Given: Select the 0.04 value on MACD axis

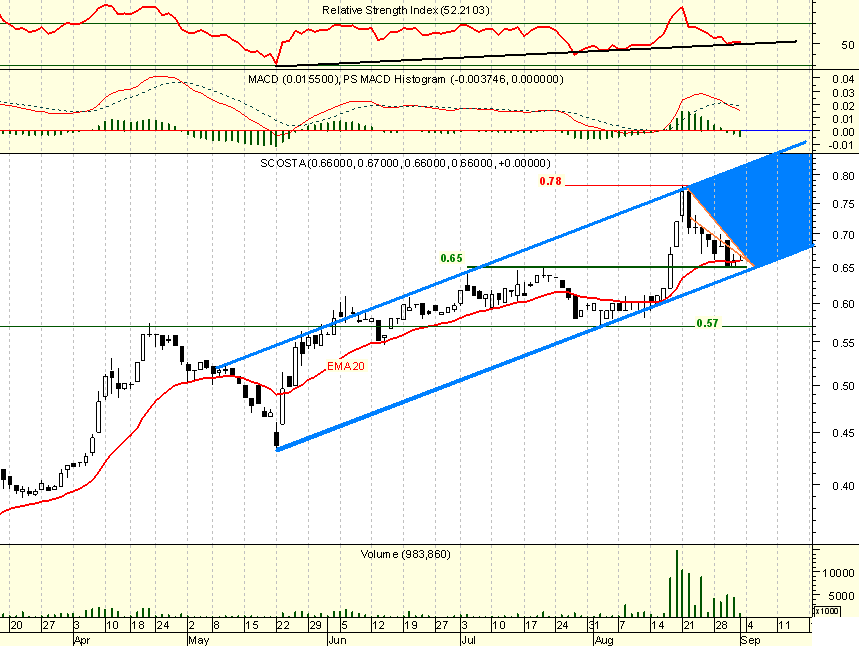Looking at the screenshot, I should 843,79.
